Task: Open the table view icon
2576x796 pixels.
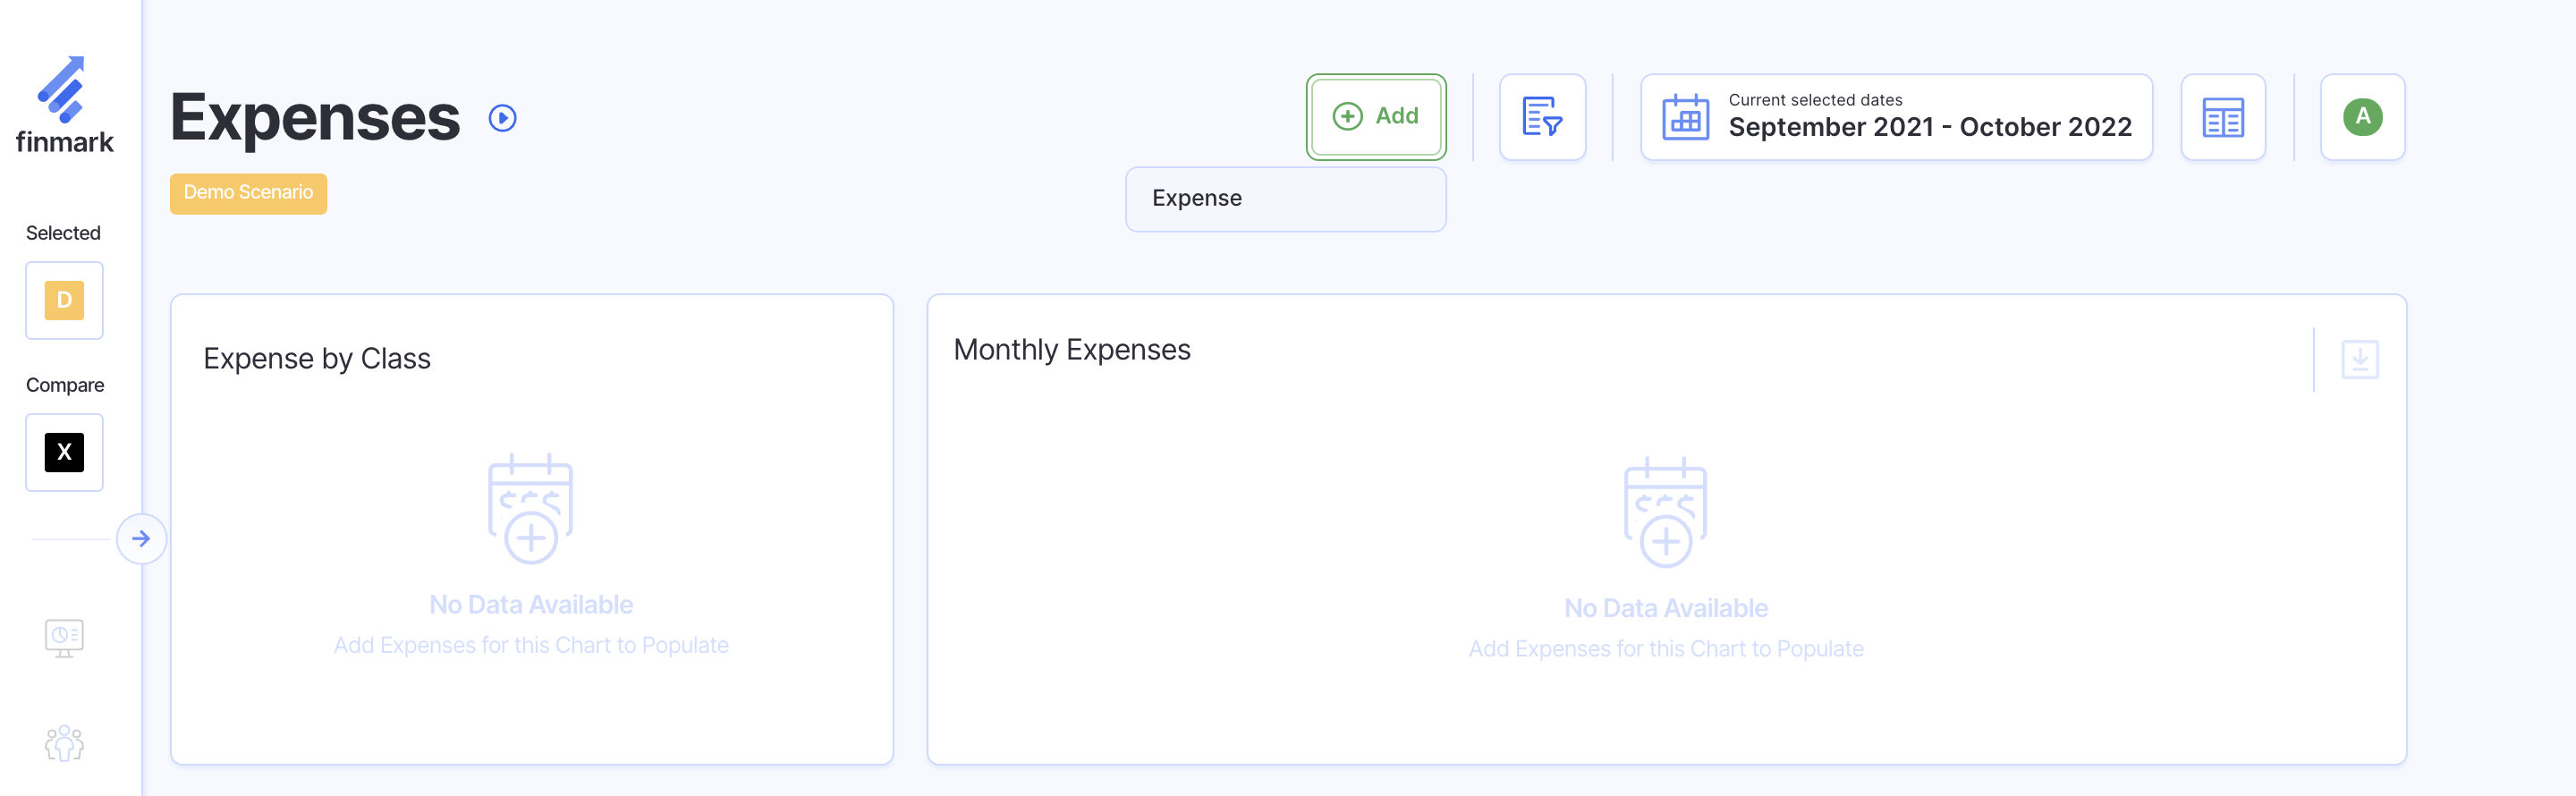Action: [2222, 117]
